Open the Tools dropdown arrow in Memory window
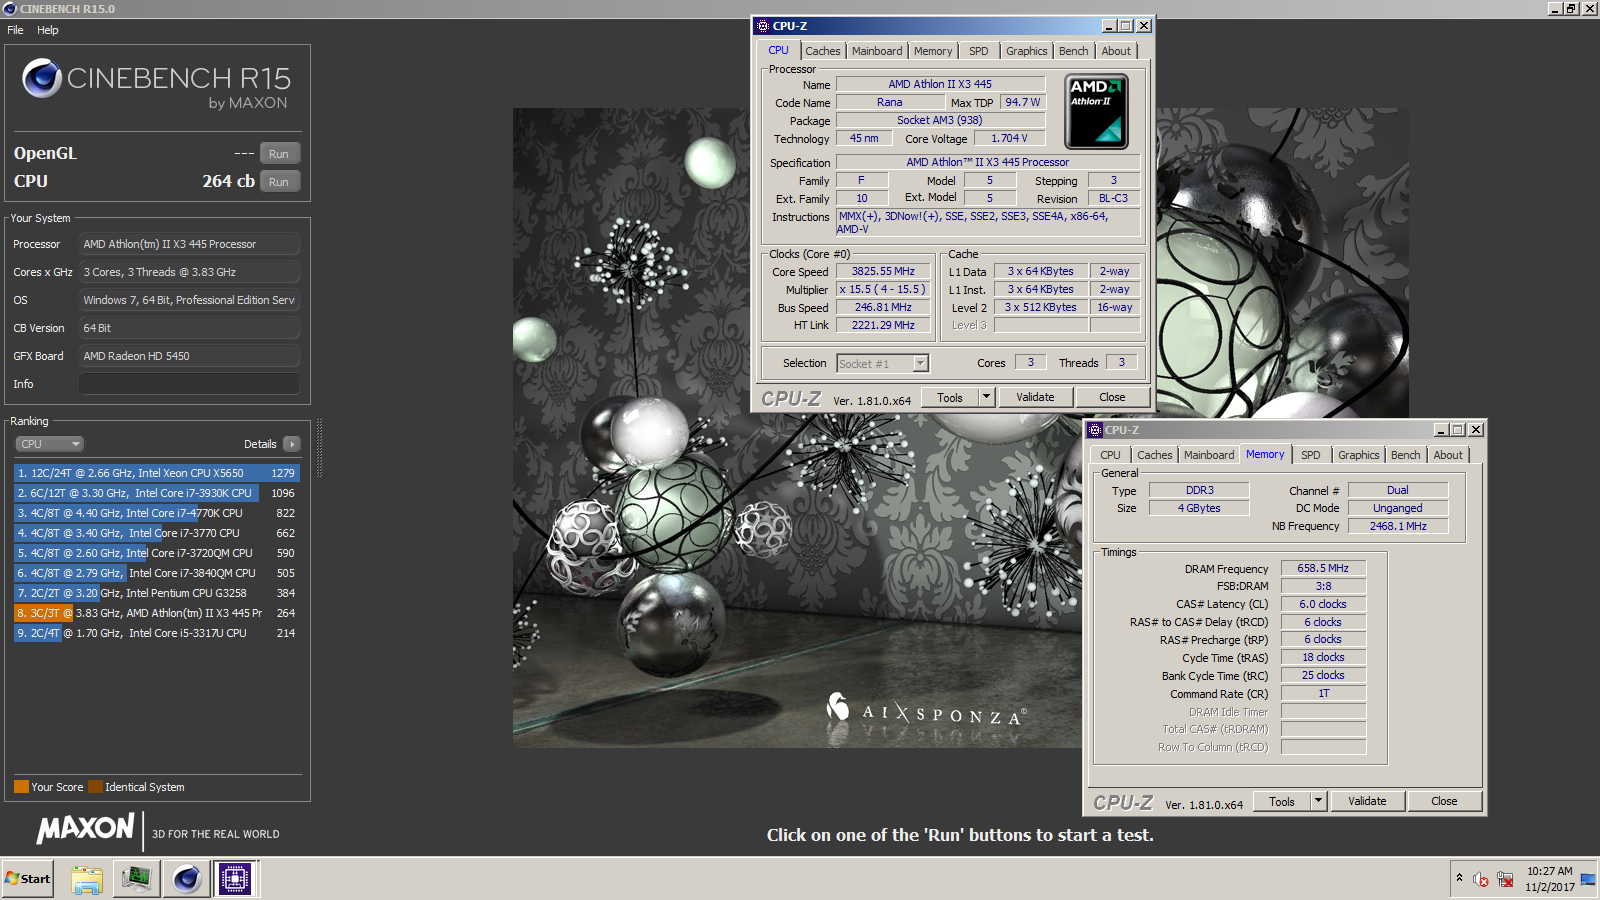Screen dimensions: 1600x900 [x=1318, y=801]
